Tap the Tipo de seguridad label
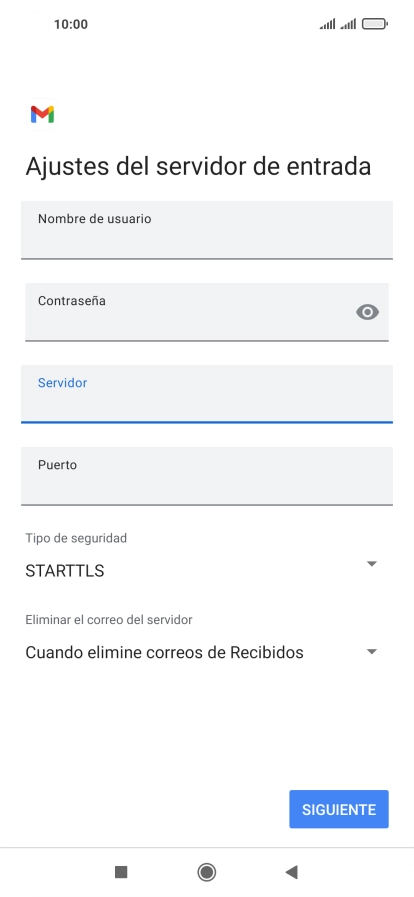Screen dimensions: 414x897 tap(76, 538)
